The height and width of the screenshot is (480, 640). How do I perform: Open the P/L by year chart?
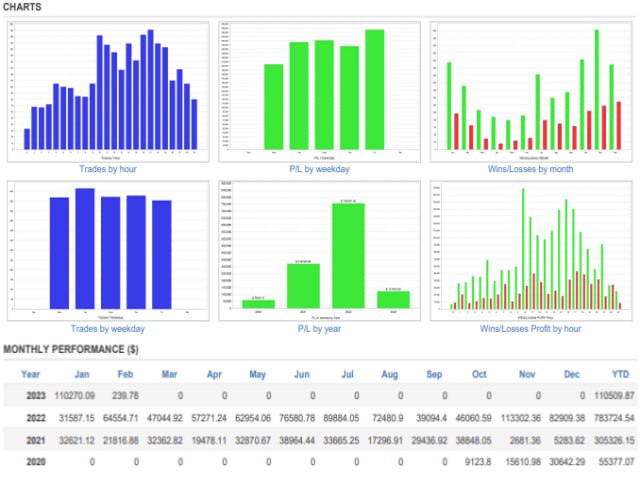[x=319, y=250]
